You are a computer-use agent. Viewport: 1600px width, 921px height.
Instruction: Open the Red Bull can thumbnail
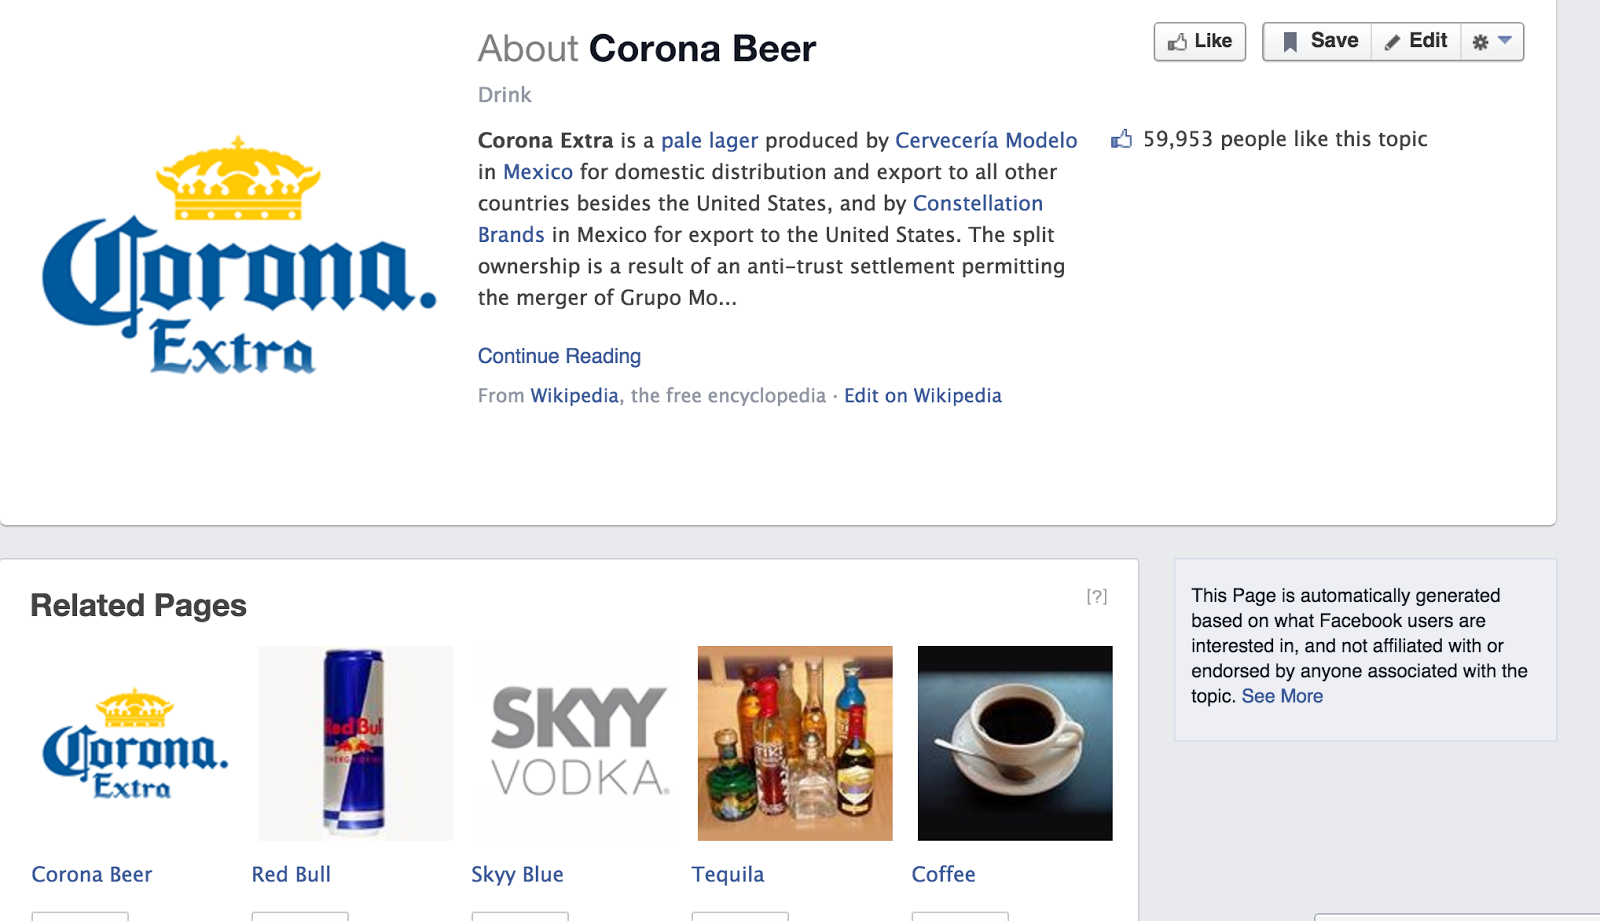point(355,743)
